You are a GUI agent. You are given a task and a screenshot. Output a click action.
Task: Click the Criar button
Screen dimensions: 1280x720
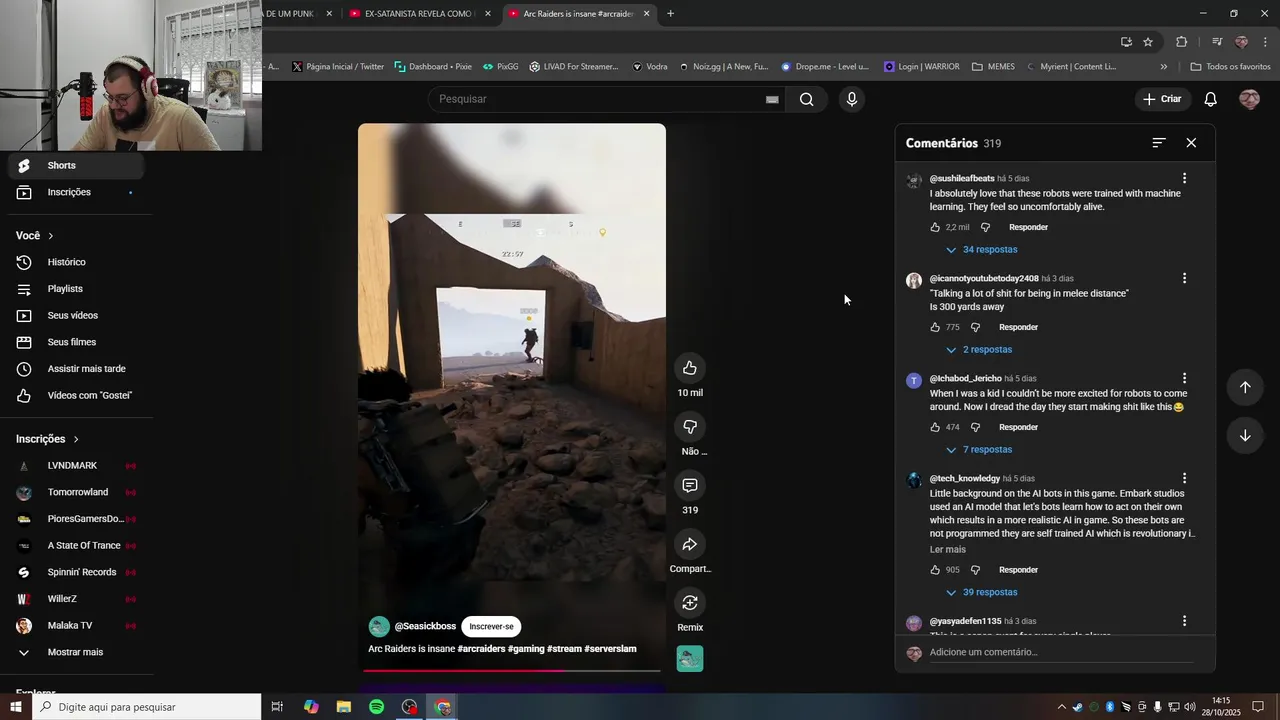pyautogui.click(x=1162, y=99)
